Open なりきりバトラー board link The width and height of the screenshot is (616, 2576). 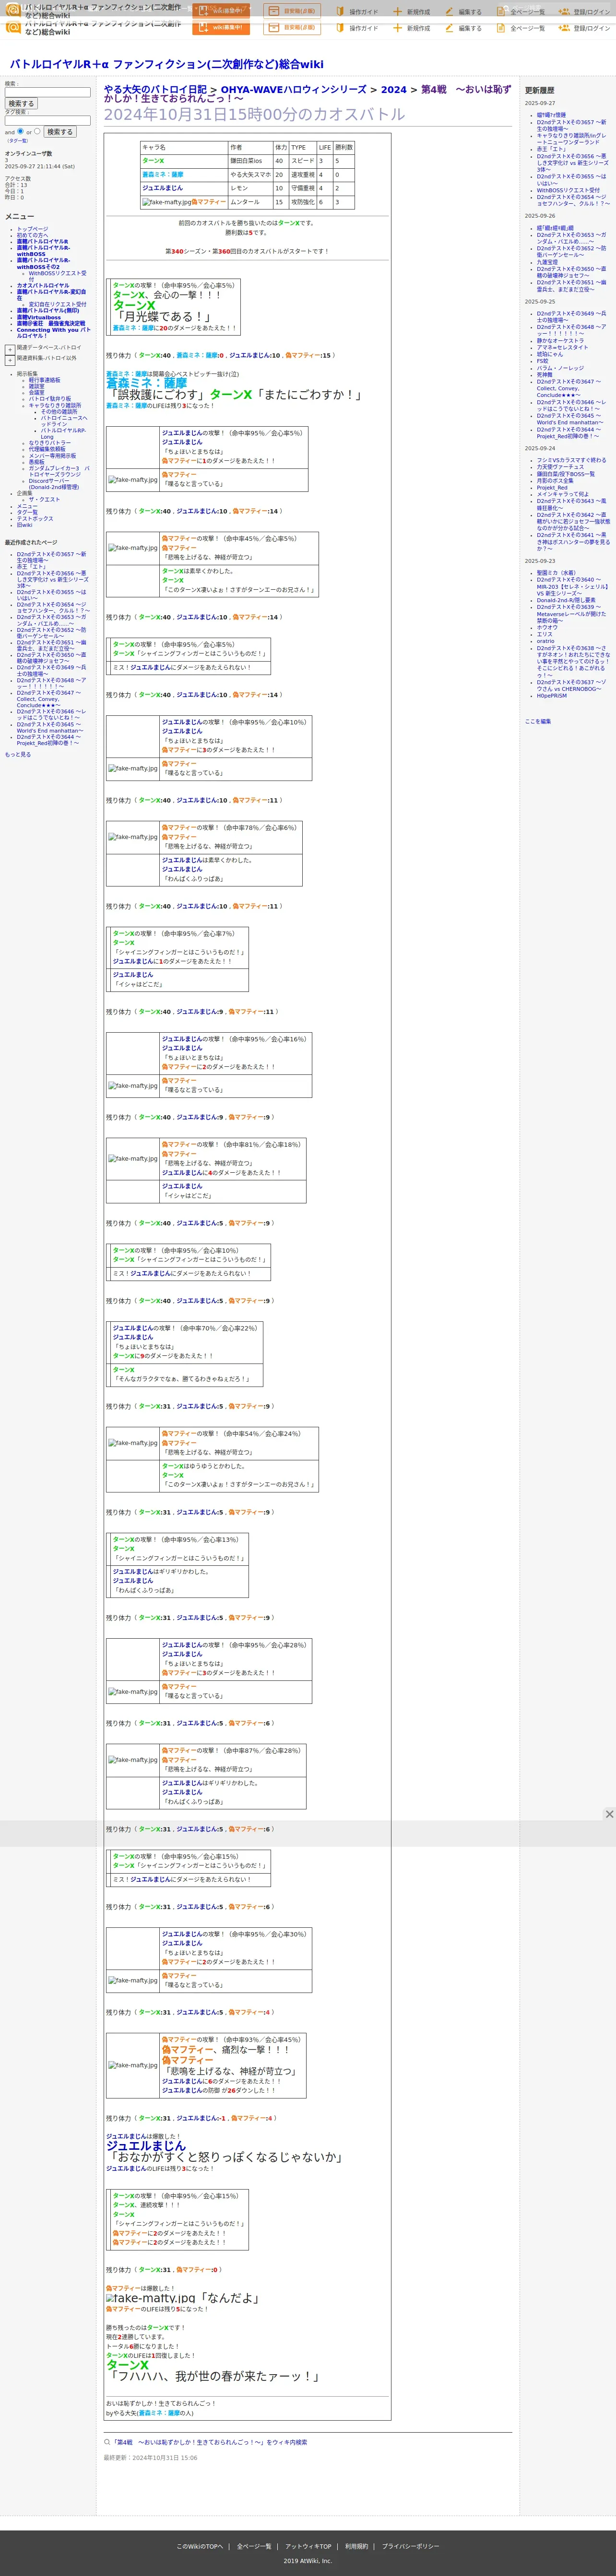(x=49, y=443)
